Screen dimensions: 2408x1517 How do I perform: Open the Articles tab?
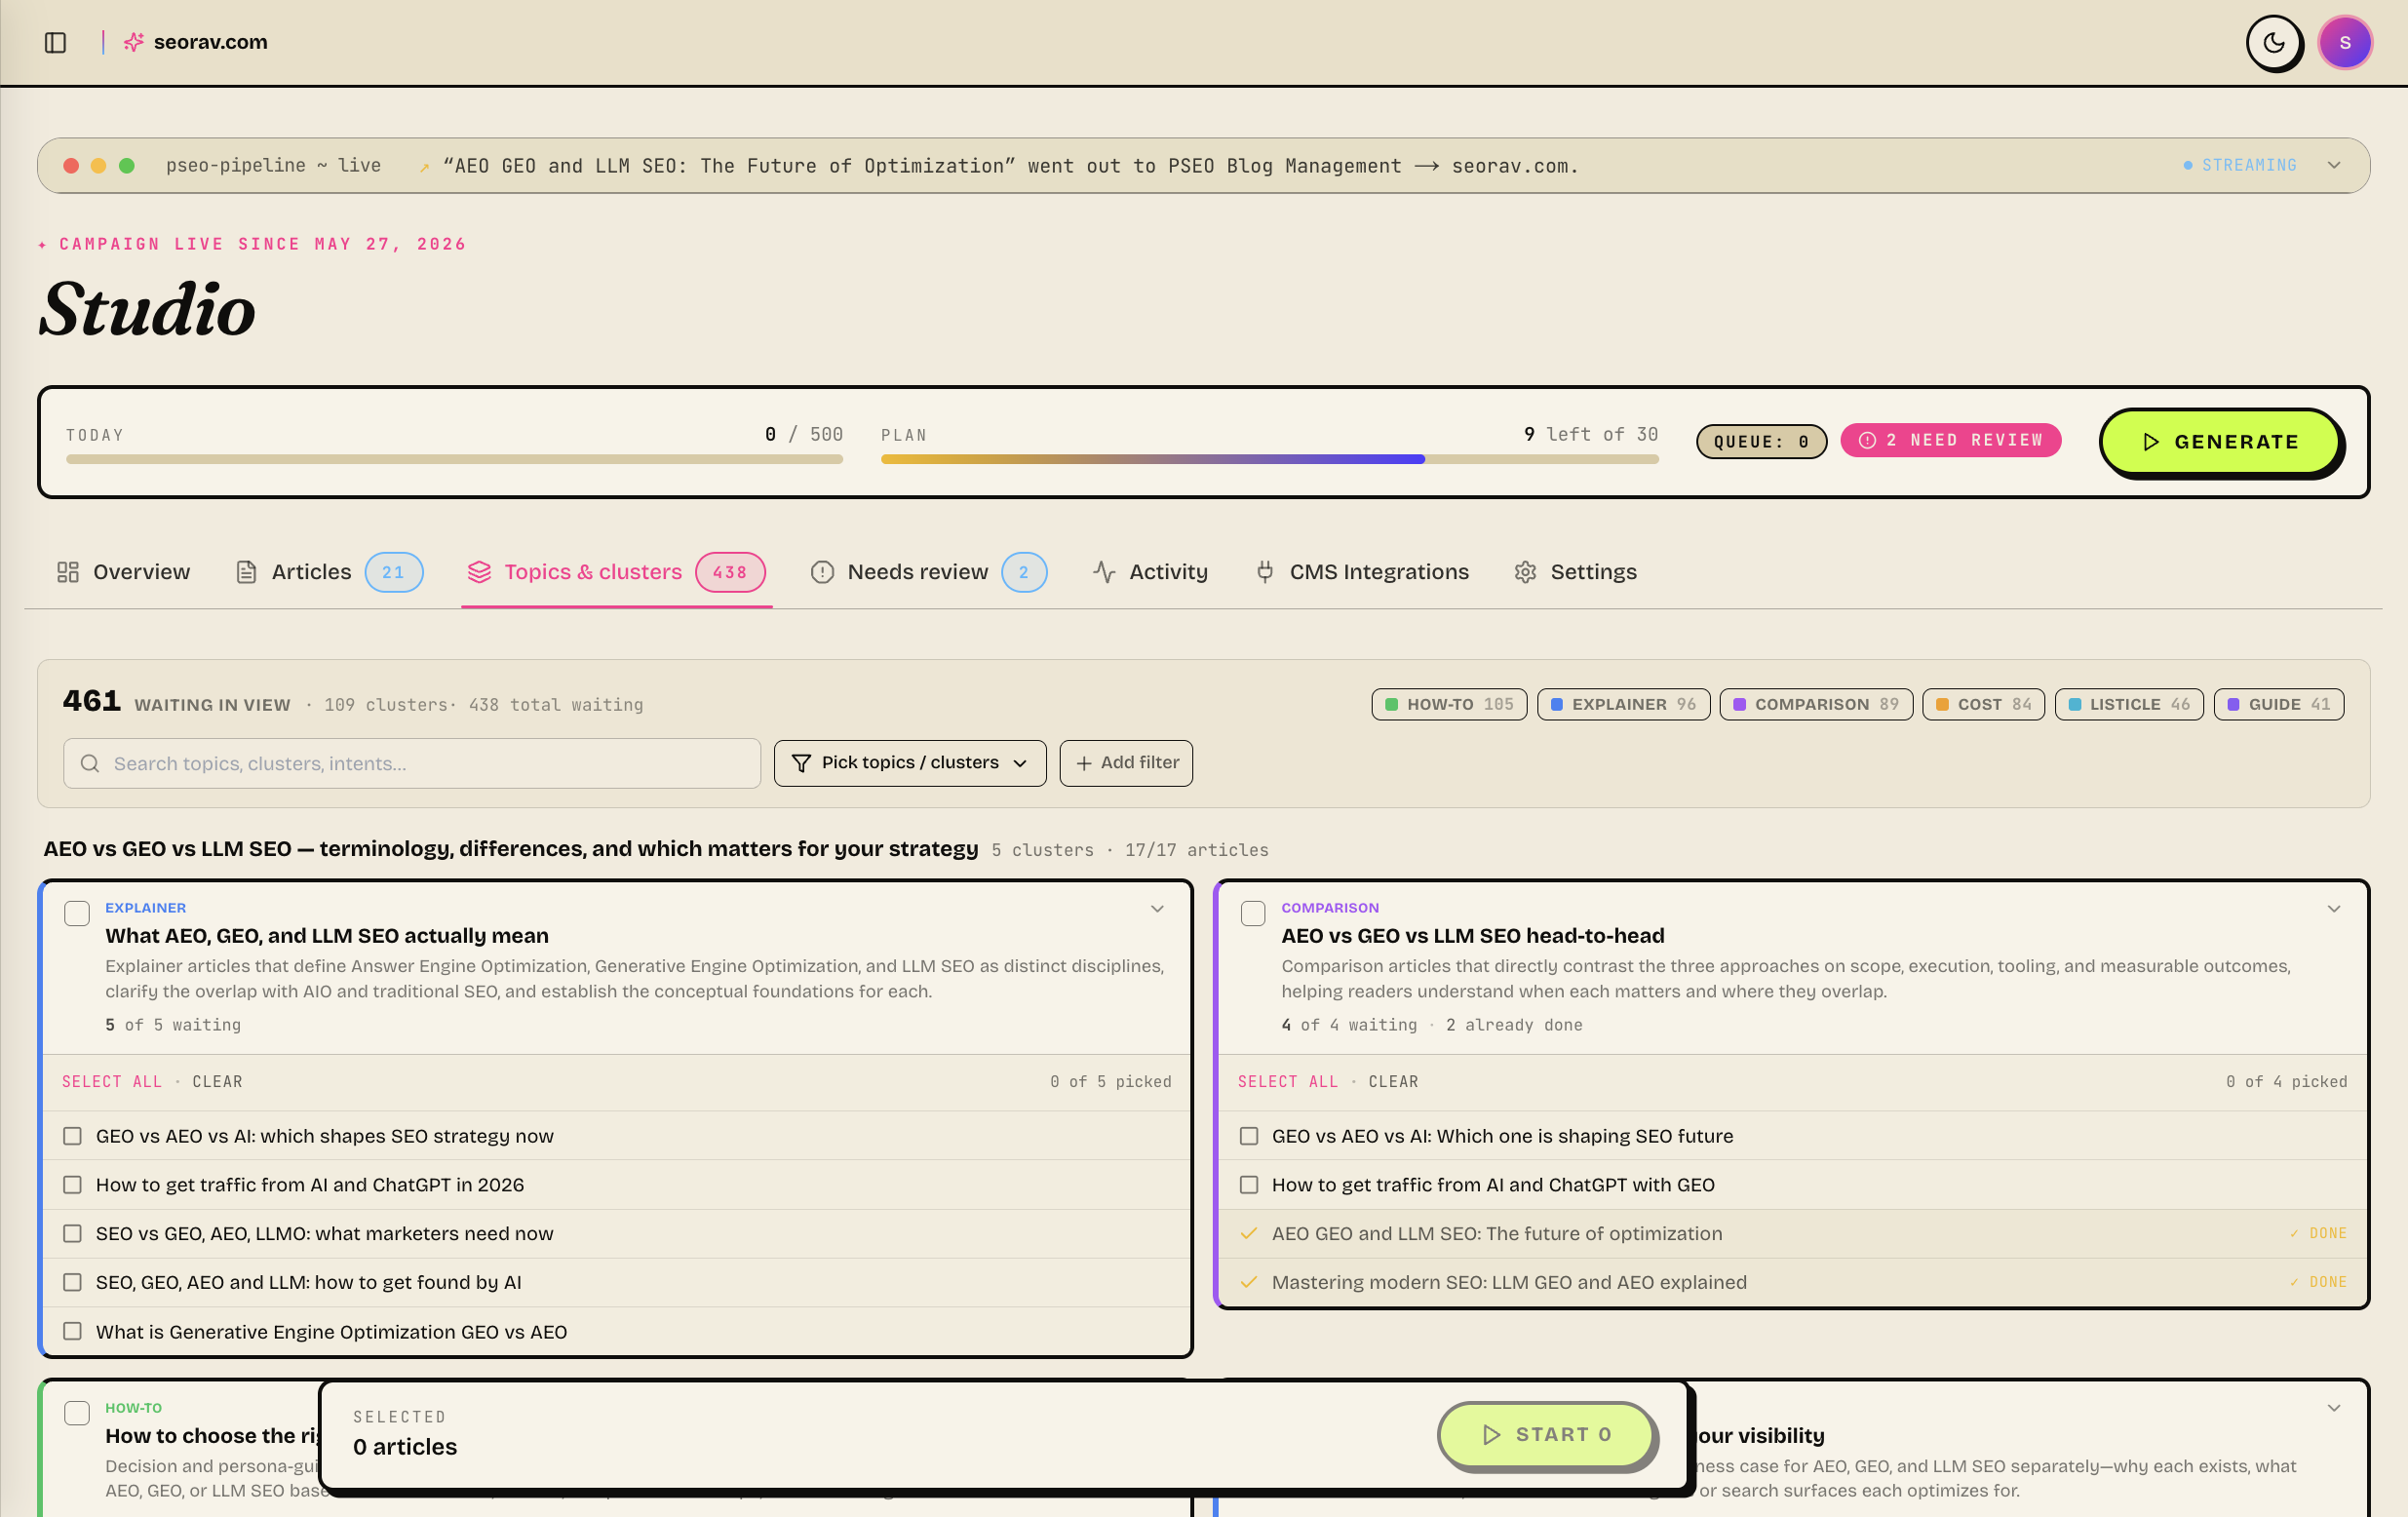coord(329,572)
